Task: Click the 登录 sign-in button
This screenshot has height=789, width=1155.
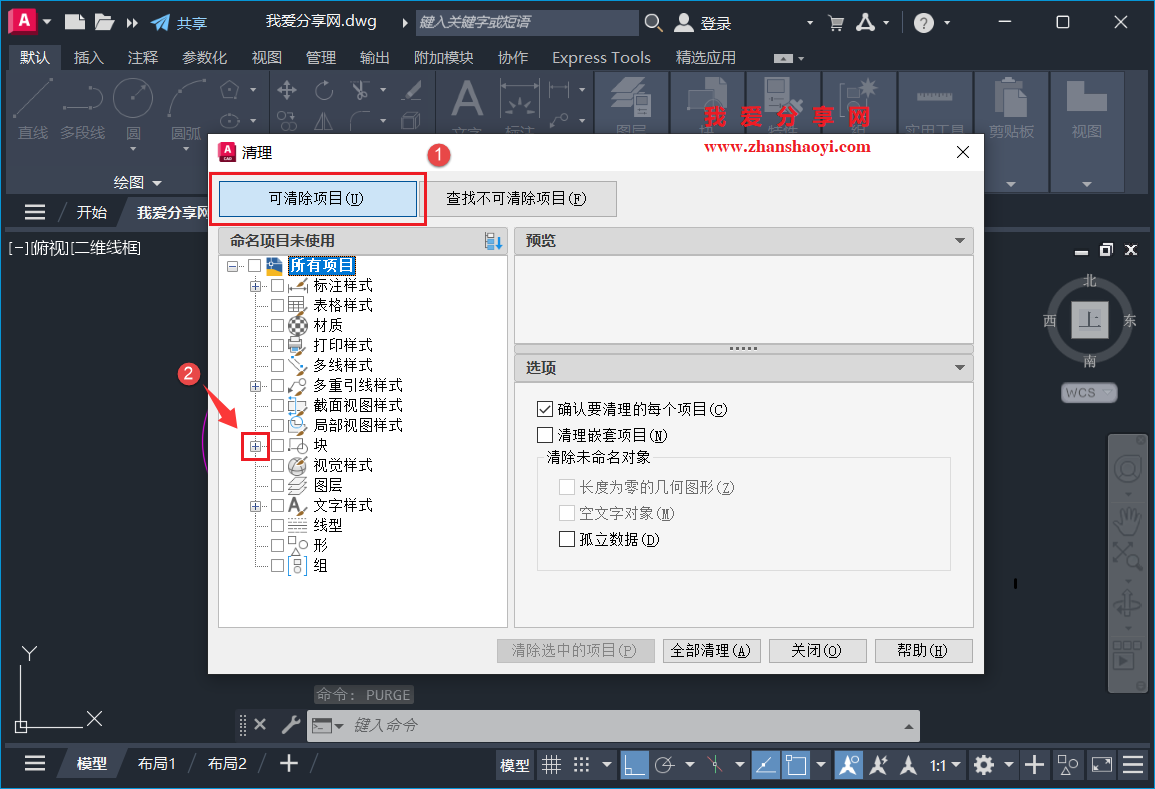Action: (x=703, y=23)
